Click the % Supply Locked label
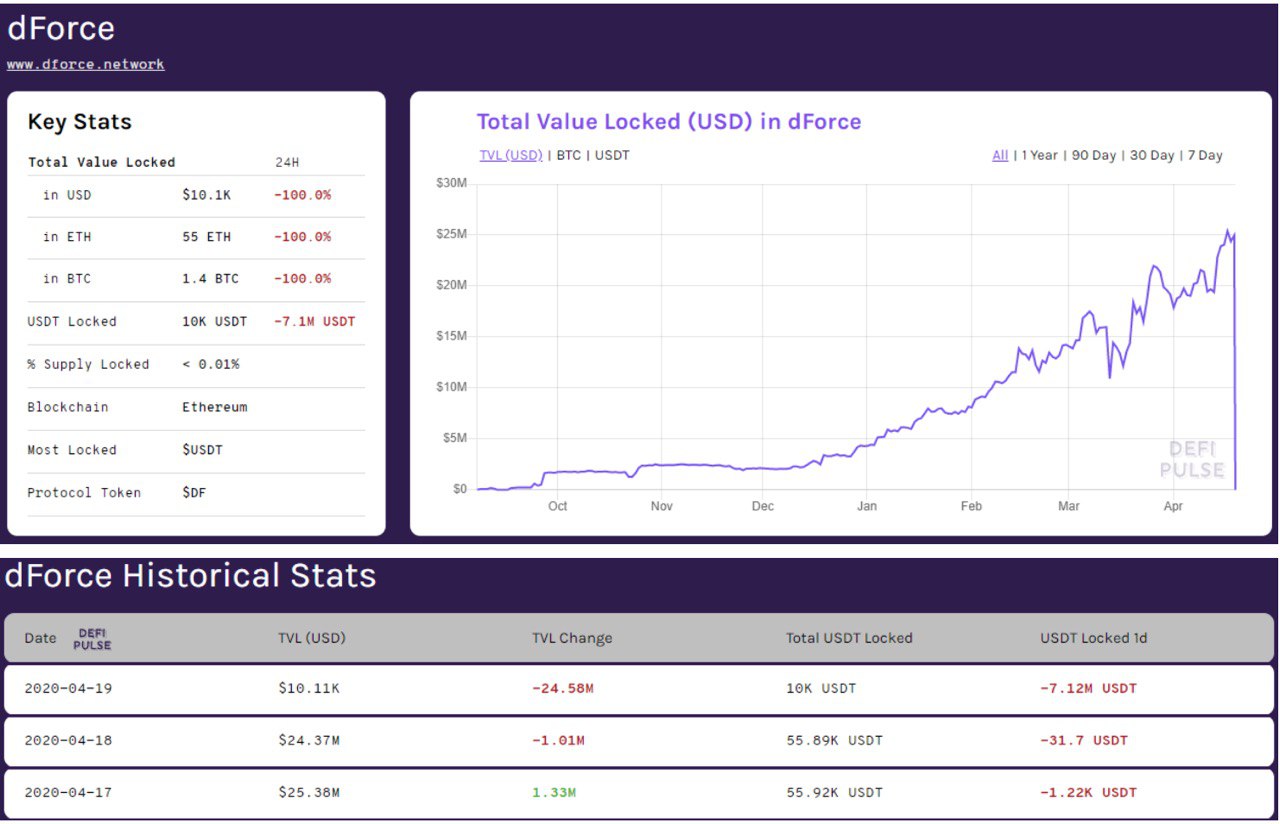The image size is (1280, 824). coord(88,364)
